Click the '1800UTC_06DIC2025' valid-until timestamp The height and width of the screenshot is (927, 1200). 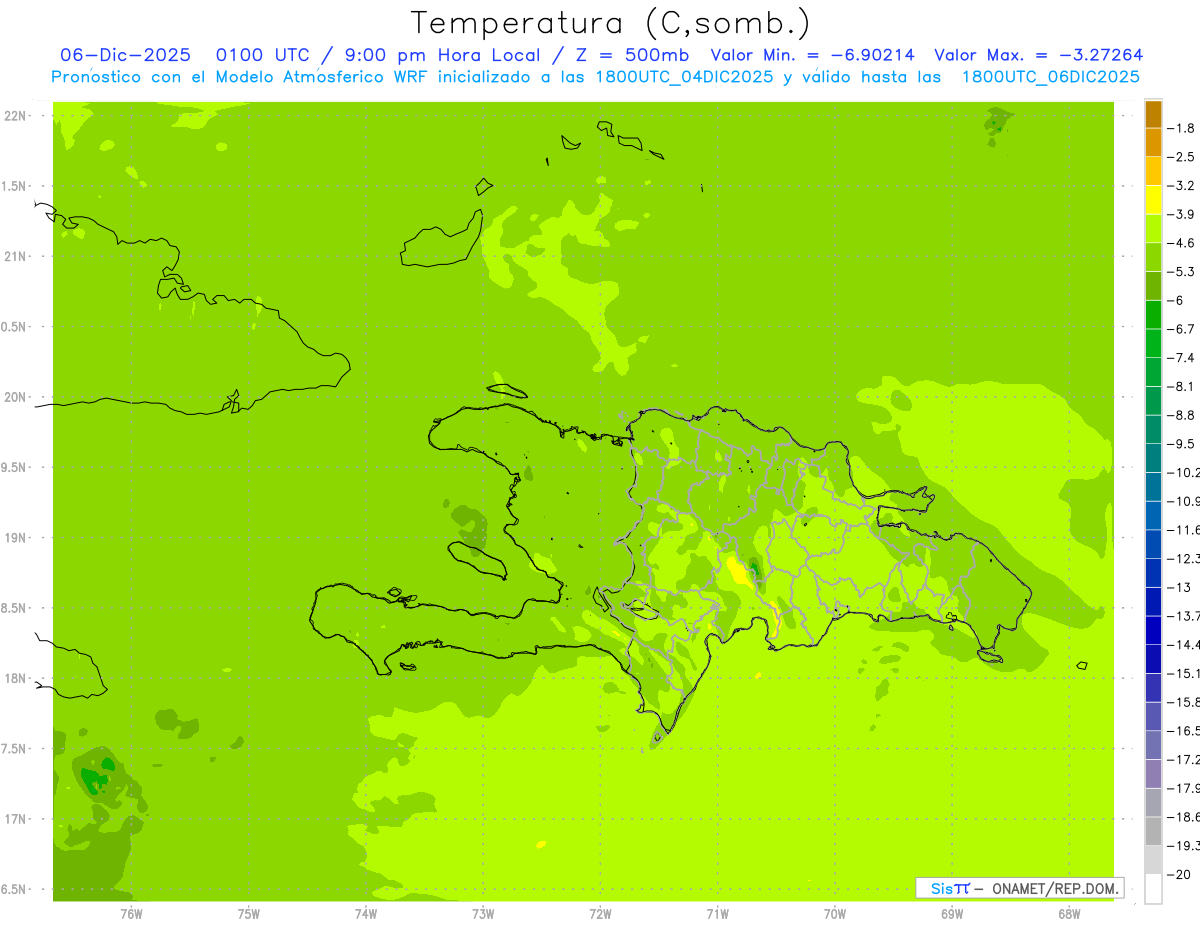pos(1050,77)
